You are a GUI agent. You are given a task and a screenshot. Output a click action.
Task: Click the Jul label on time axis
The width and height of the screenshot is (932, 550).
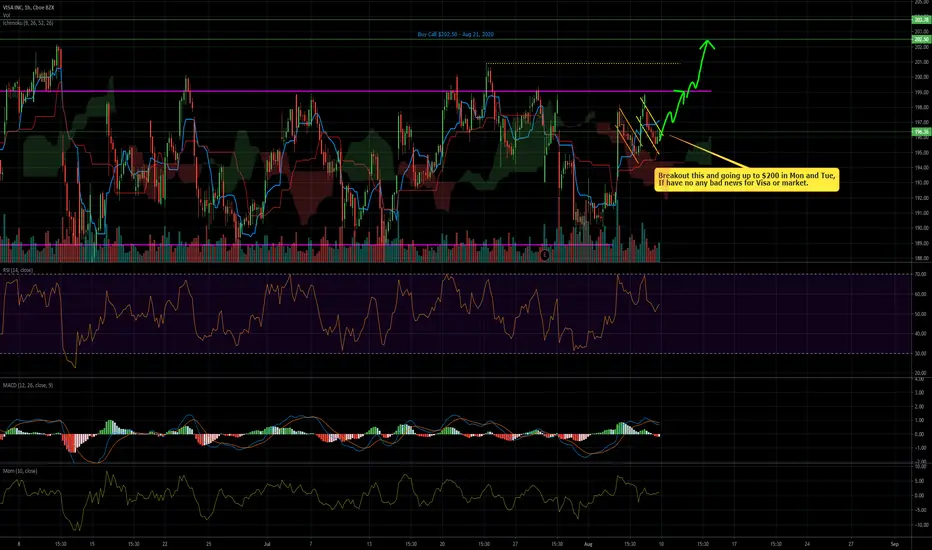(x=267, y=544)
